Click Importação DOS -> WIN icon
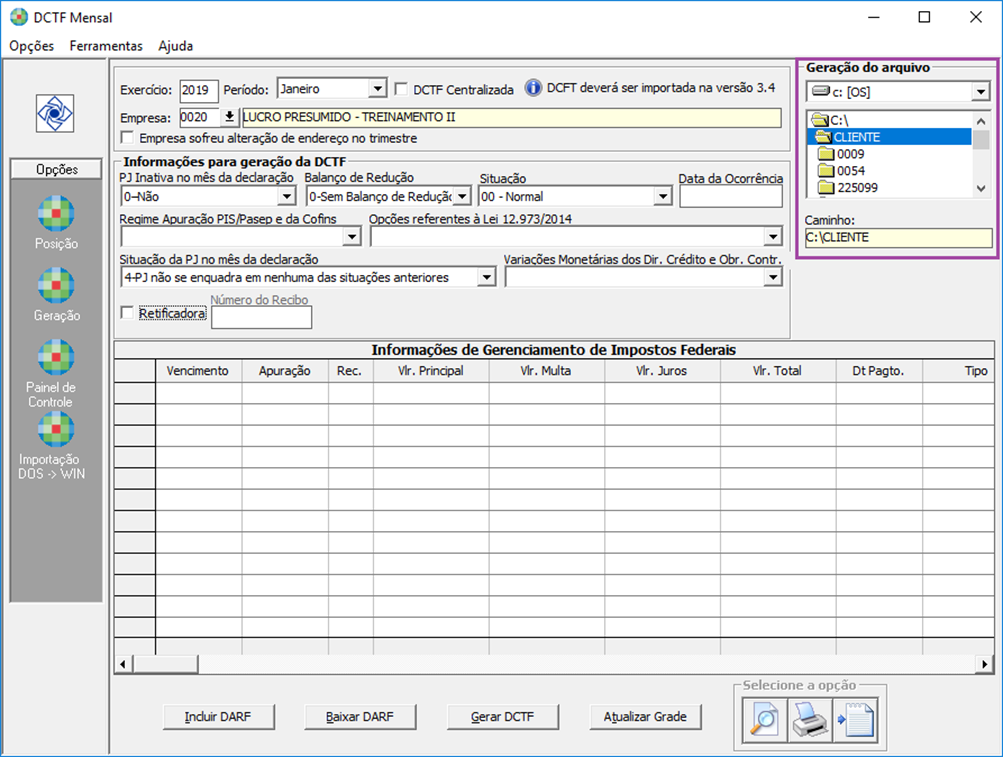Viewport: 1003px width, 757px height. (x=56, y=429)
